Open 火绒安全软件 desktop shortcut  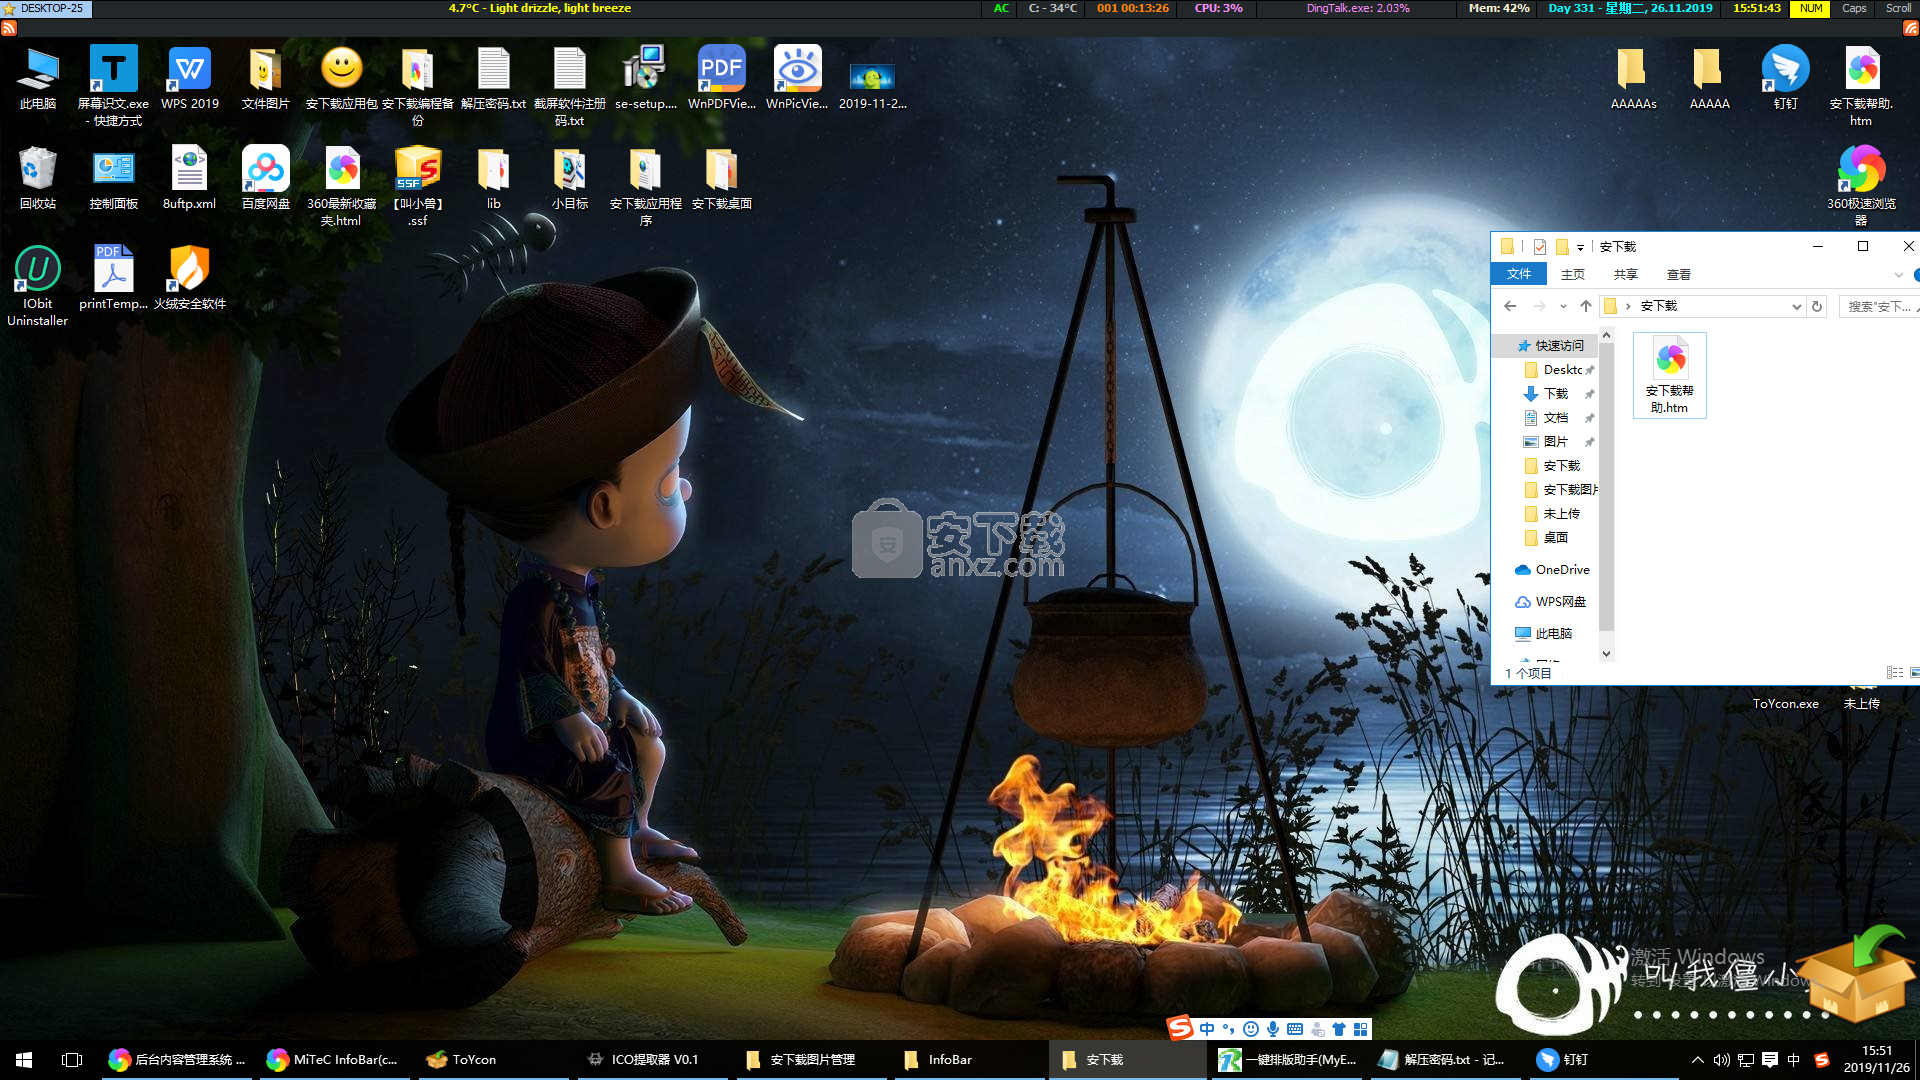pos(190,279)
